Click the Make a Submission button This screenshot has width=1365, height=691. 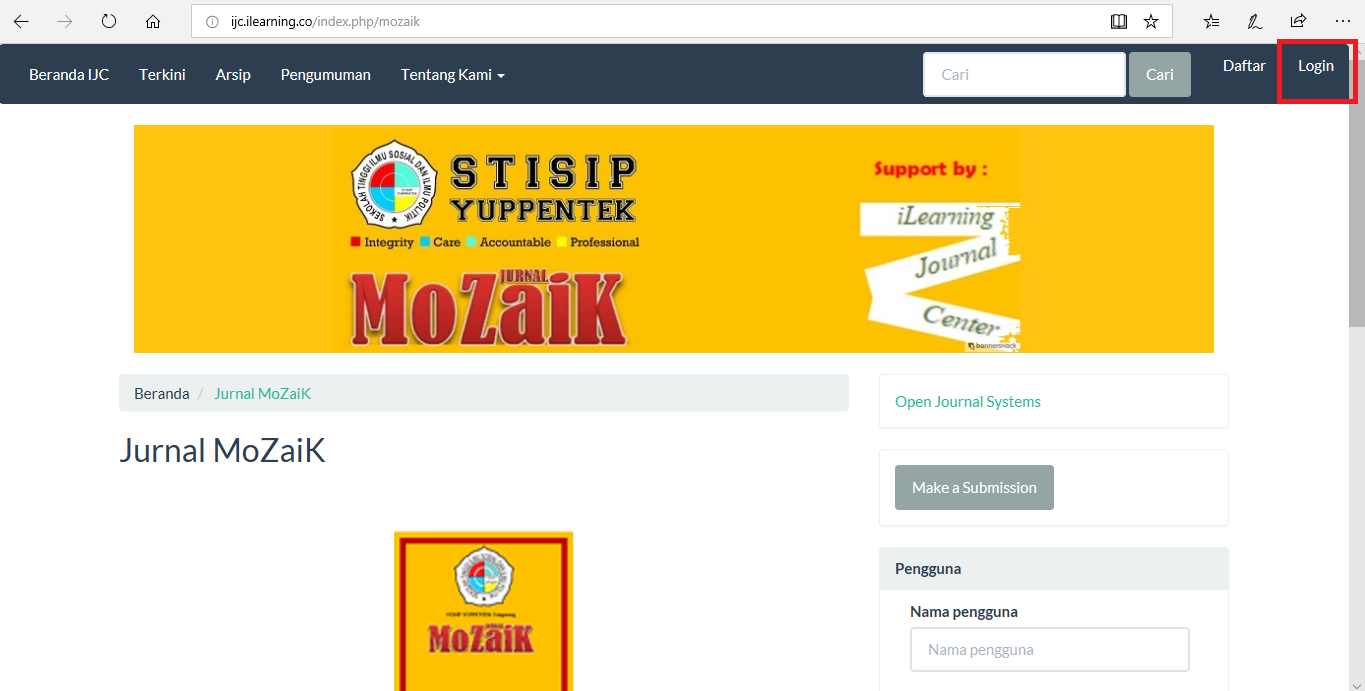(x=974, y=488)
